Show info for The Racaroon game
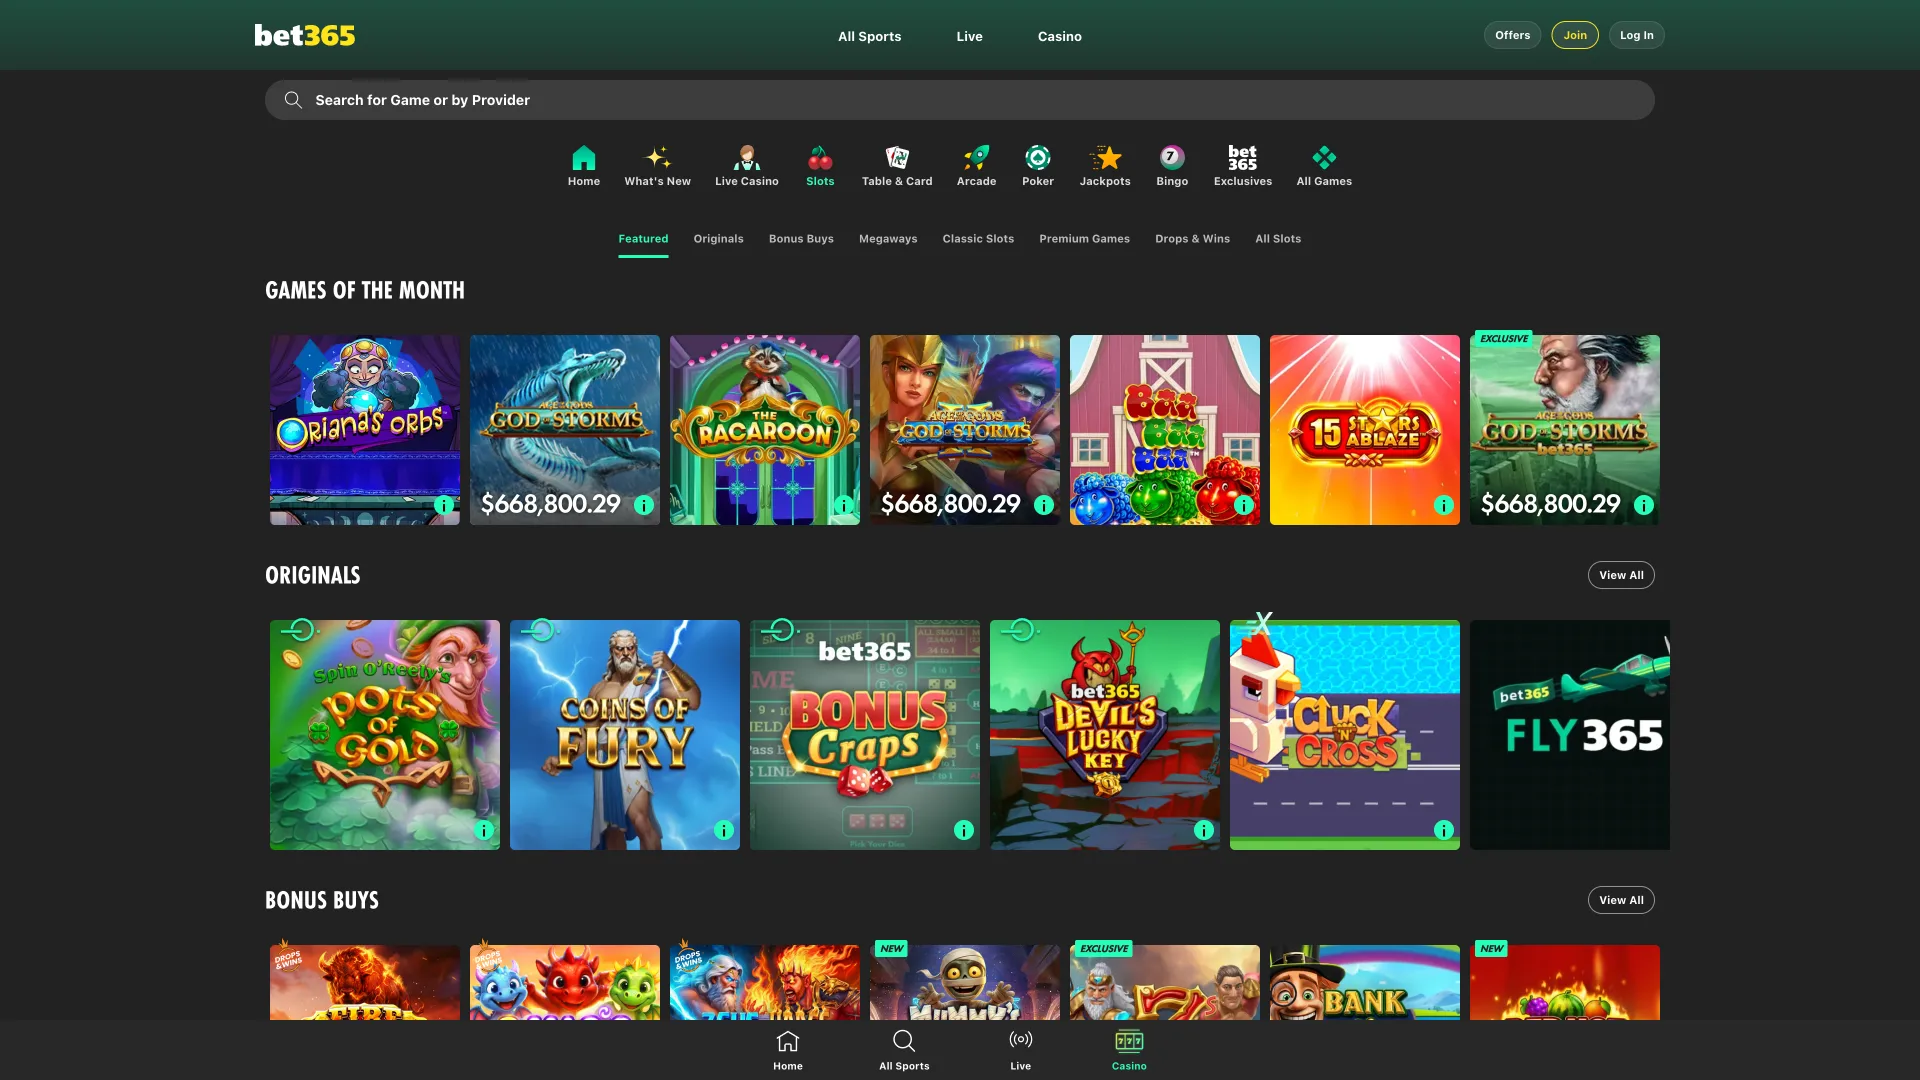1920x1080 pixels. (844, 505)
